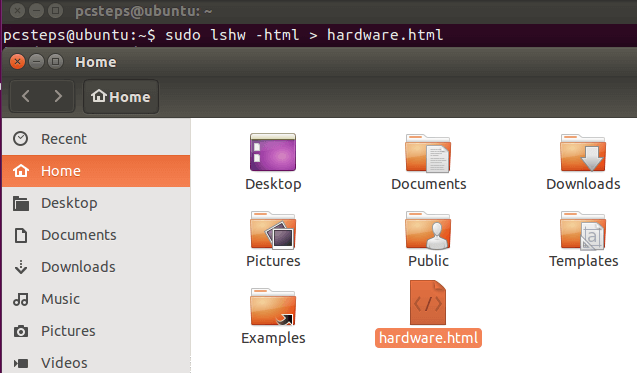Open the Desktop folder icon in file grid
Viewport: 637px width, 373px height.
273,152
